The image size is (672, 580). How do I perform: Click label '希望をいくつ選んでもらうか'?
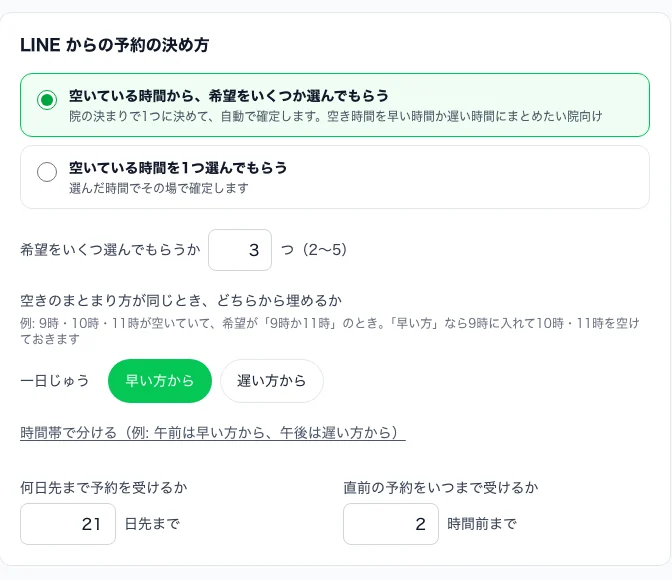pyautogui.click(x=110, y=249)
